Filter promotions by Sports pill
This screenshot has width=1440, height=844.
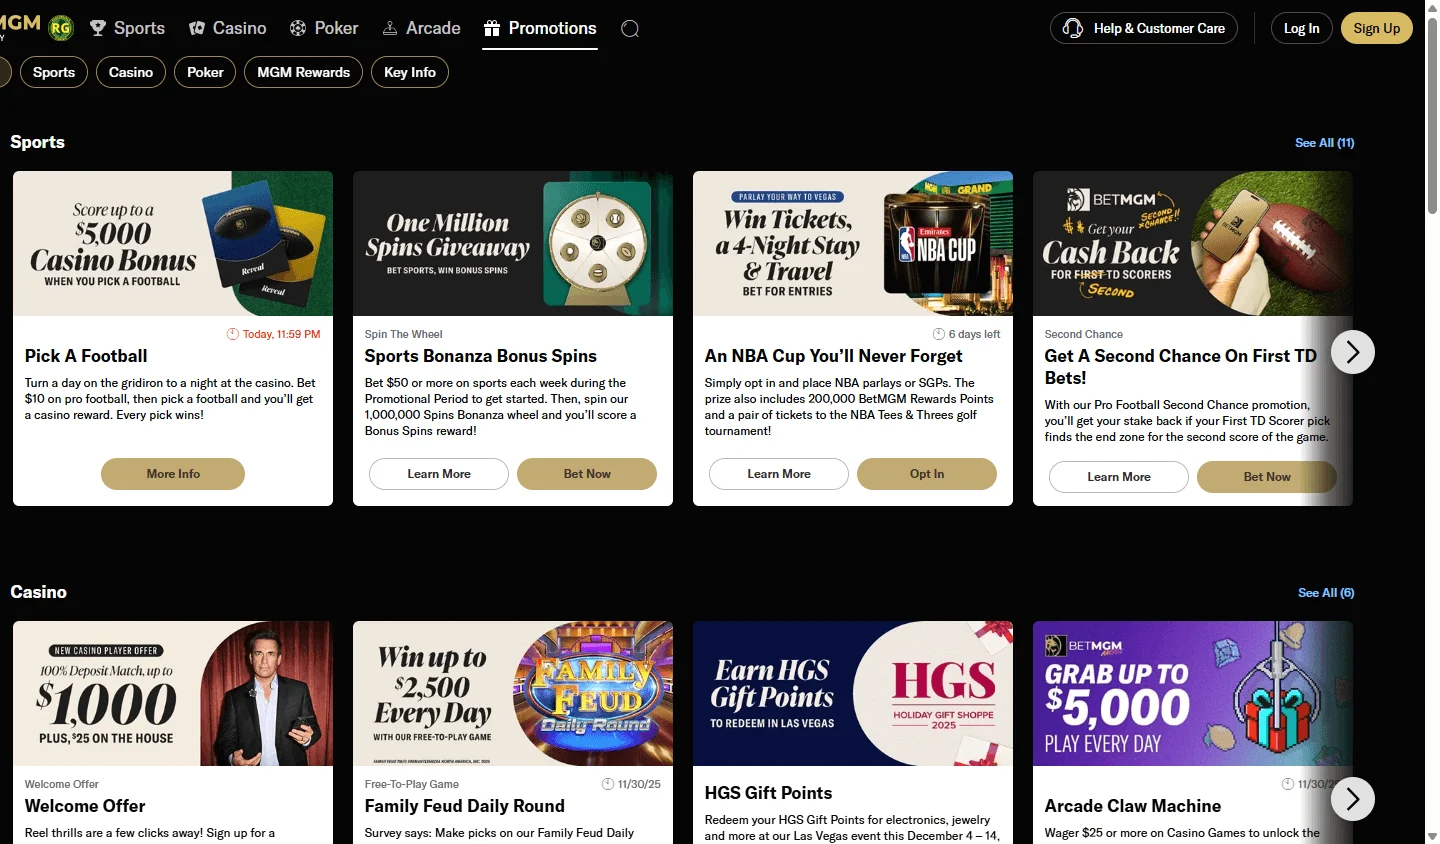[x=54, y=72]
